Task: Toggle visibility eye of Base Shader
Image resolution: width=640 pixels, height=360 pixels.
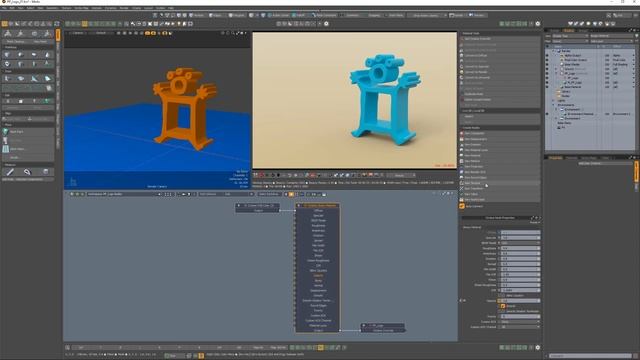Action: 547,64
